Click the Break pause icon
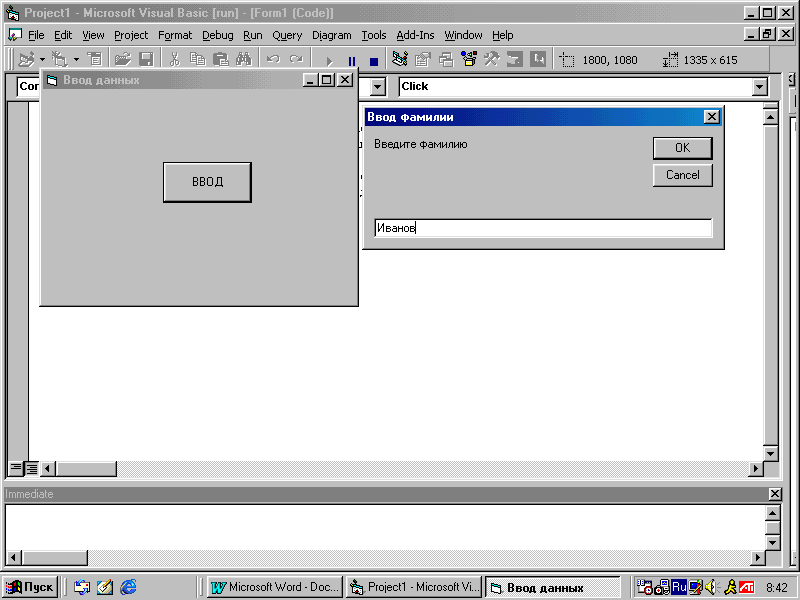Image resolution: width=800 pixels, height=600 pixels. click(352, 61)
